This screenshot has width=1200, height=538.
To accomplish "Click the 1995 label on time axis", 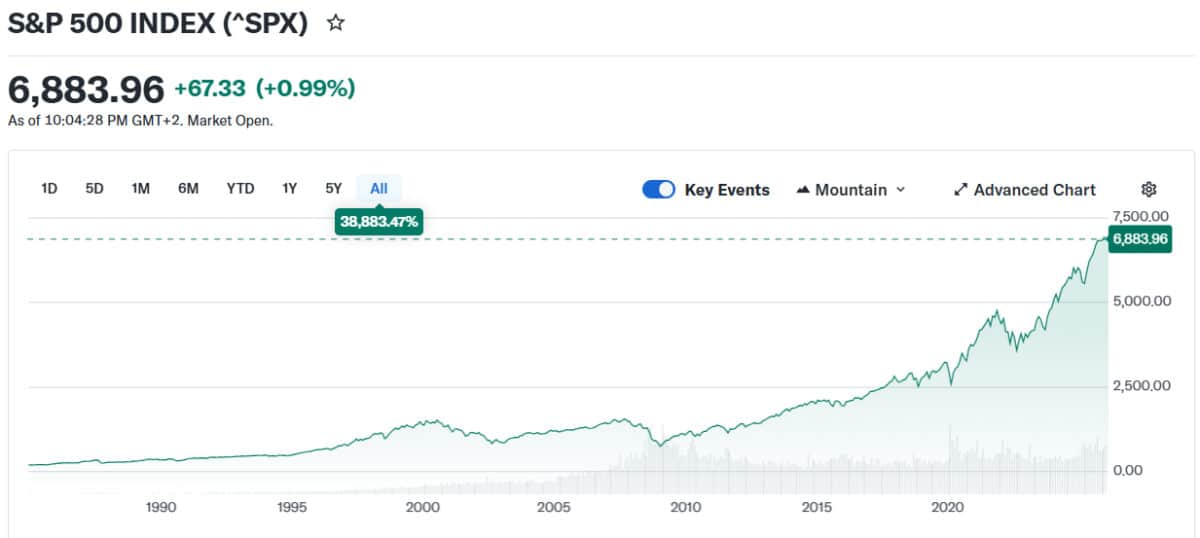I will click(292, 507).
